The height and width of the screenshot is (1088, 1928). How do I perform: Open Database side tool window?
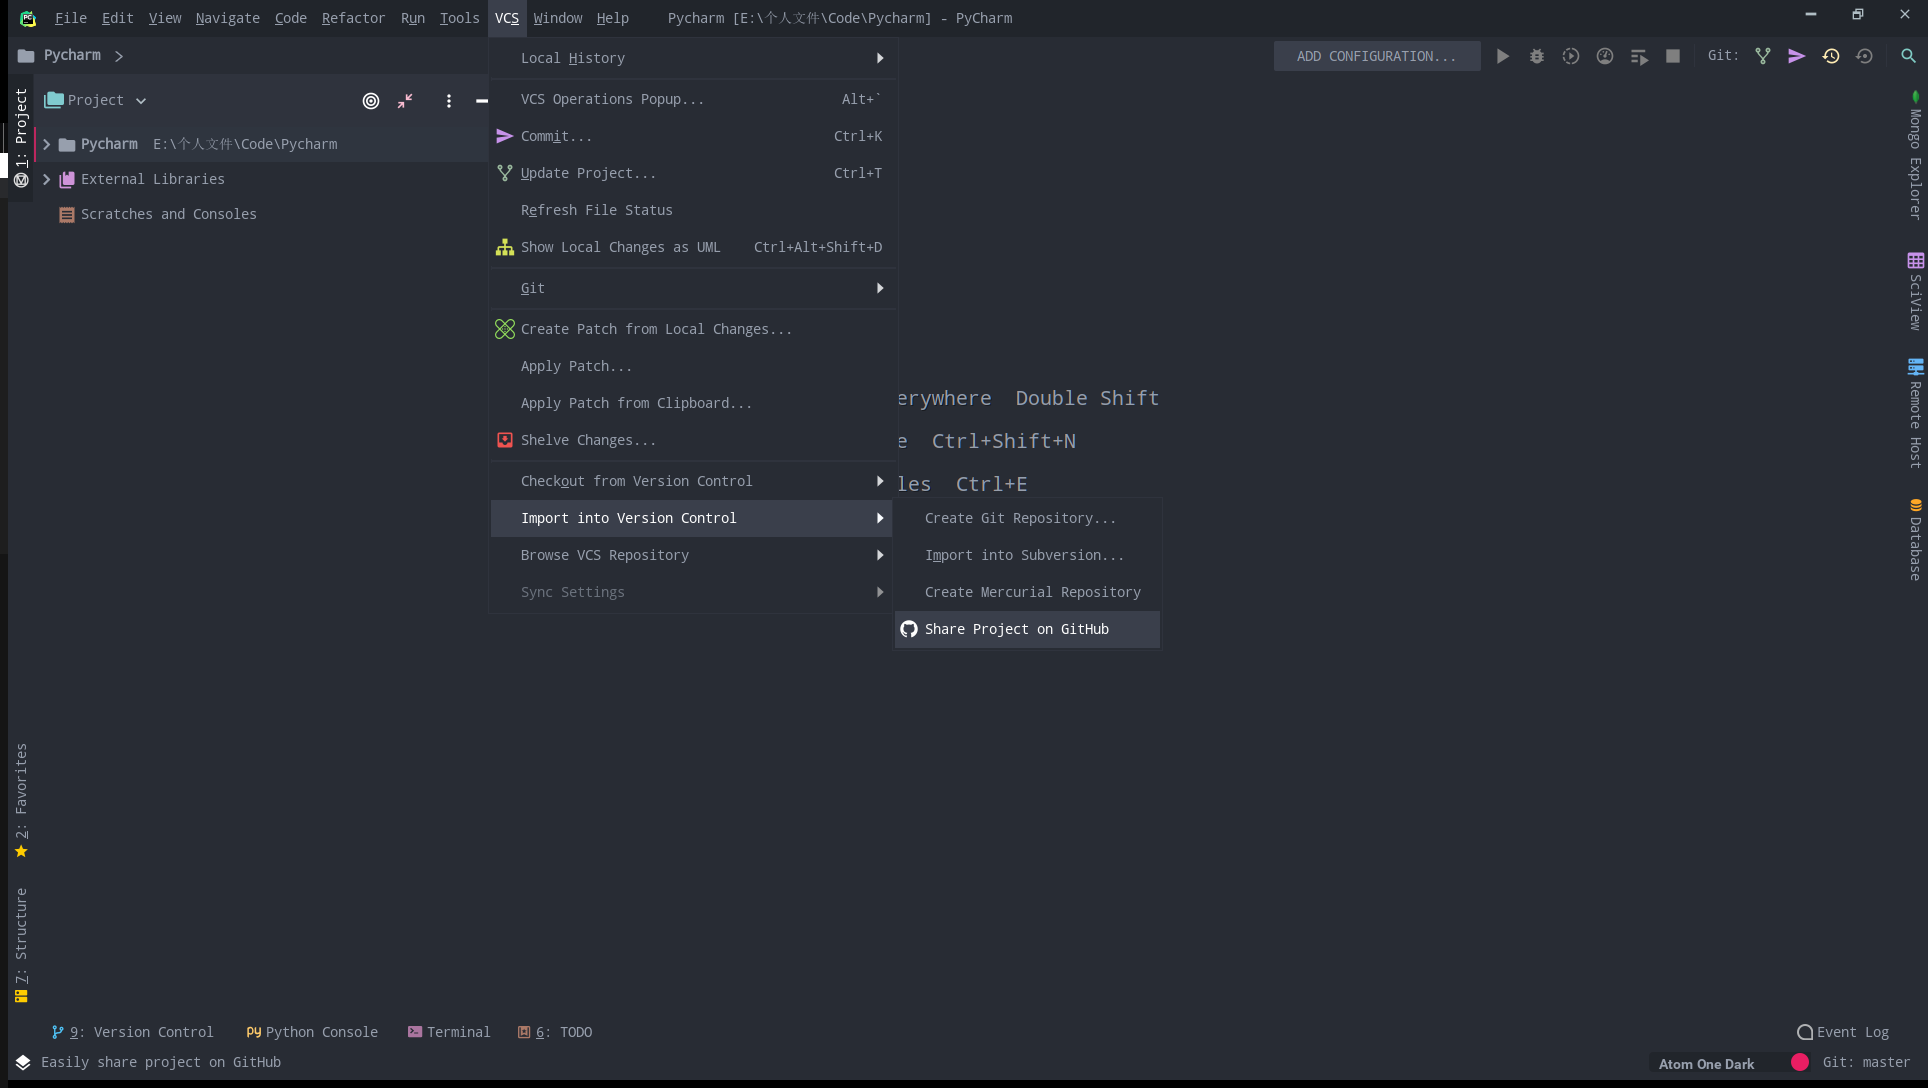[1915, 539]
